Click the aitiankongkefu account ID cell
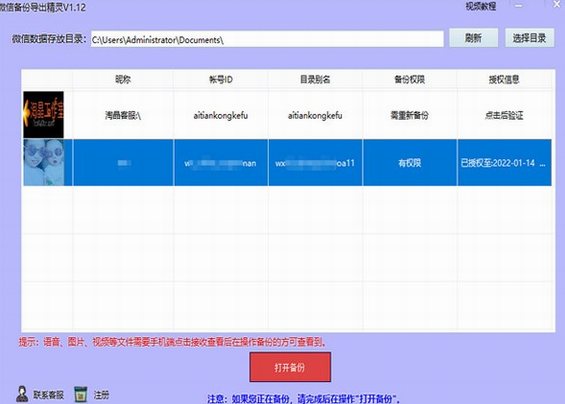 (x=221, y=115)
